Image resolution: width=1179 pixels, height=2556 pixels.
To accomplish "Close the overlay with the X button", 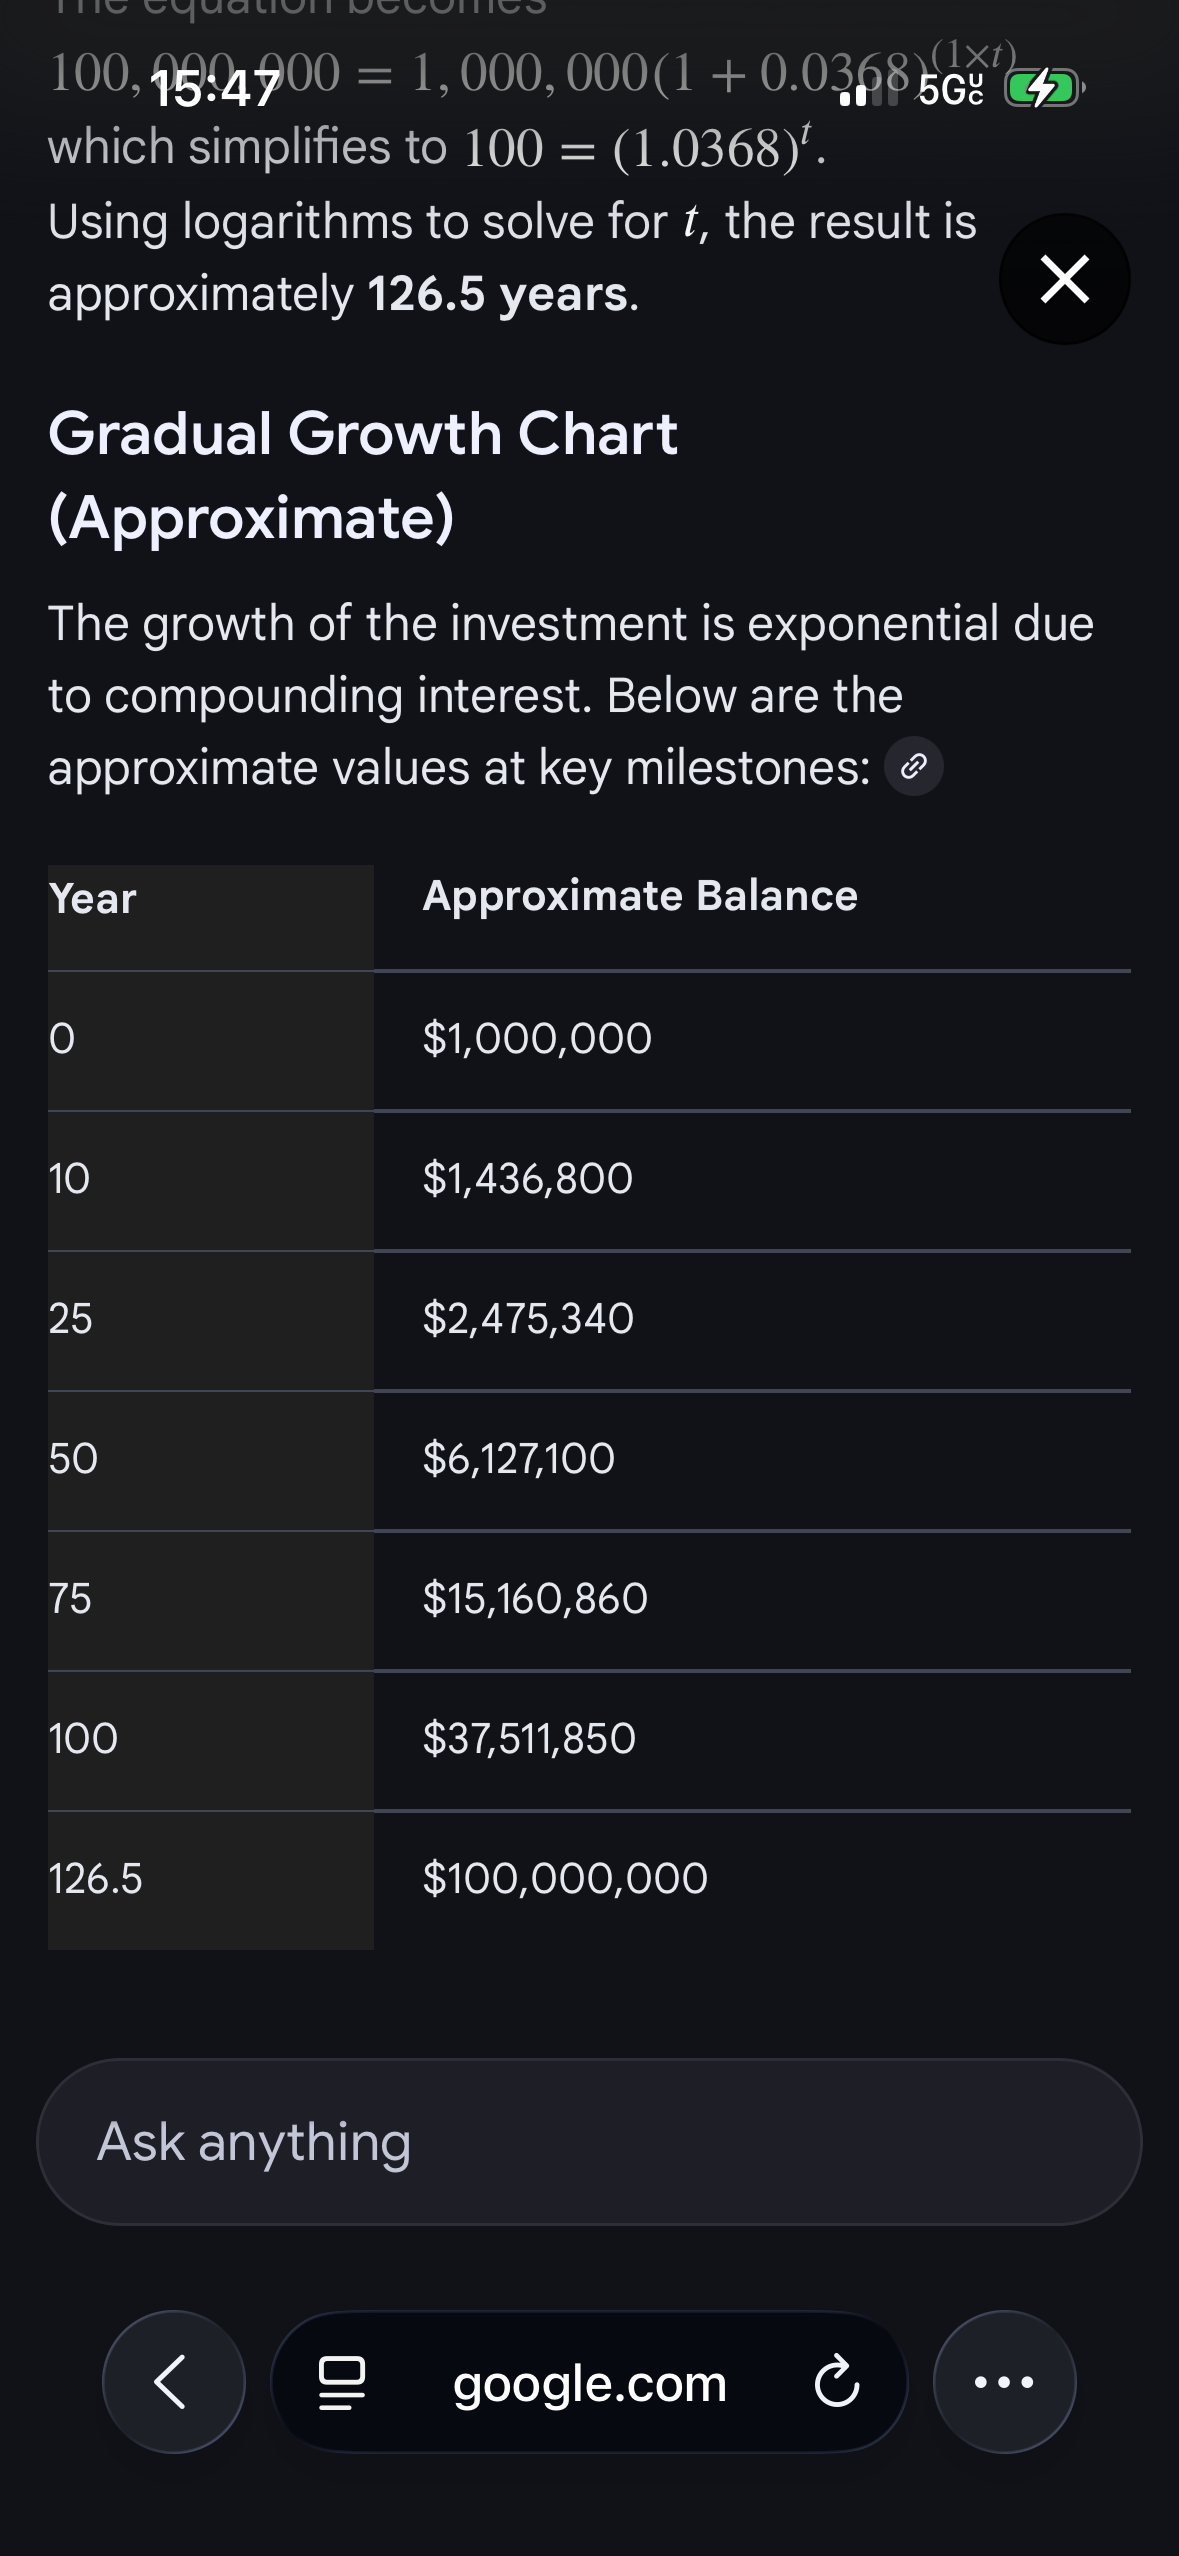I will 1064,279.
